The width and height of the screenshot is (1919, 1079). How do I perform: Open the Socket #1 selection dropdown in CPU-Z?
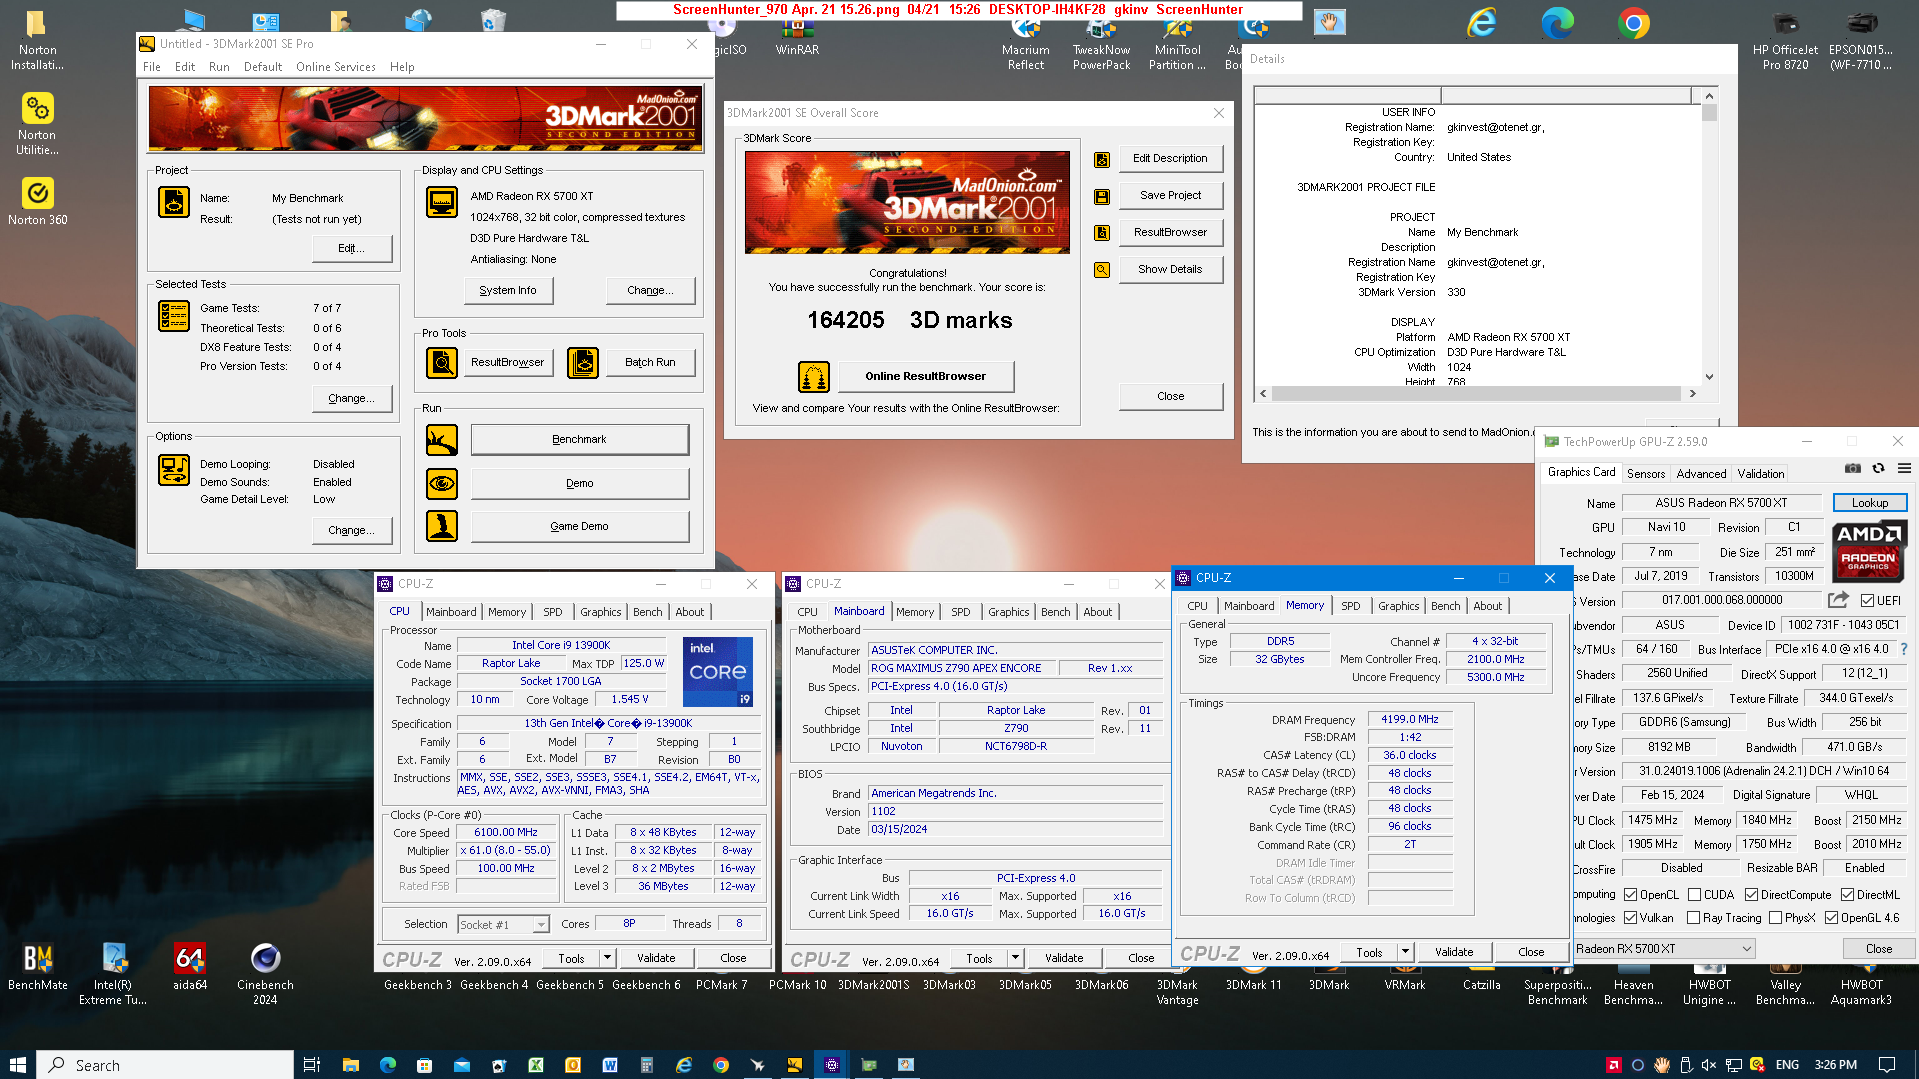pos(503,925)
